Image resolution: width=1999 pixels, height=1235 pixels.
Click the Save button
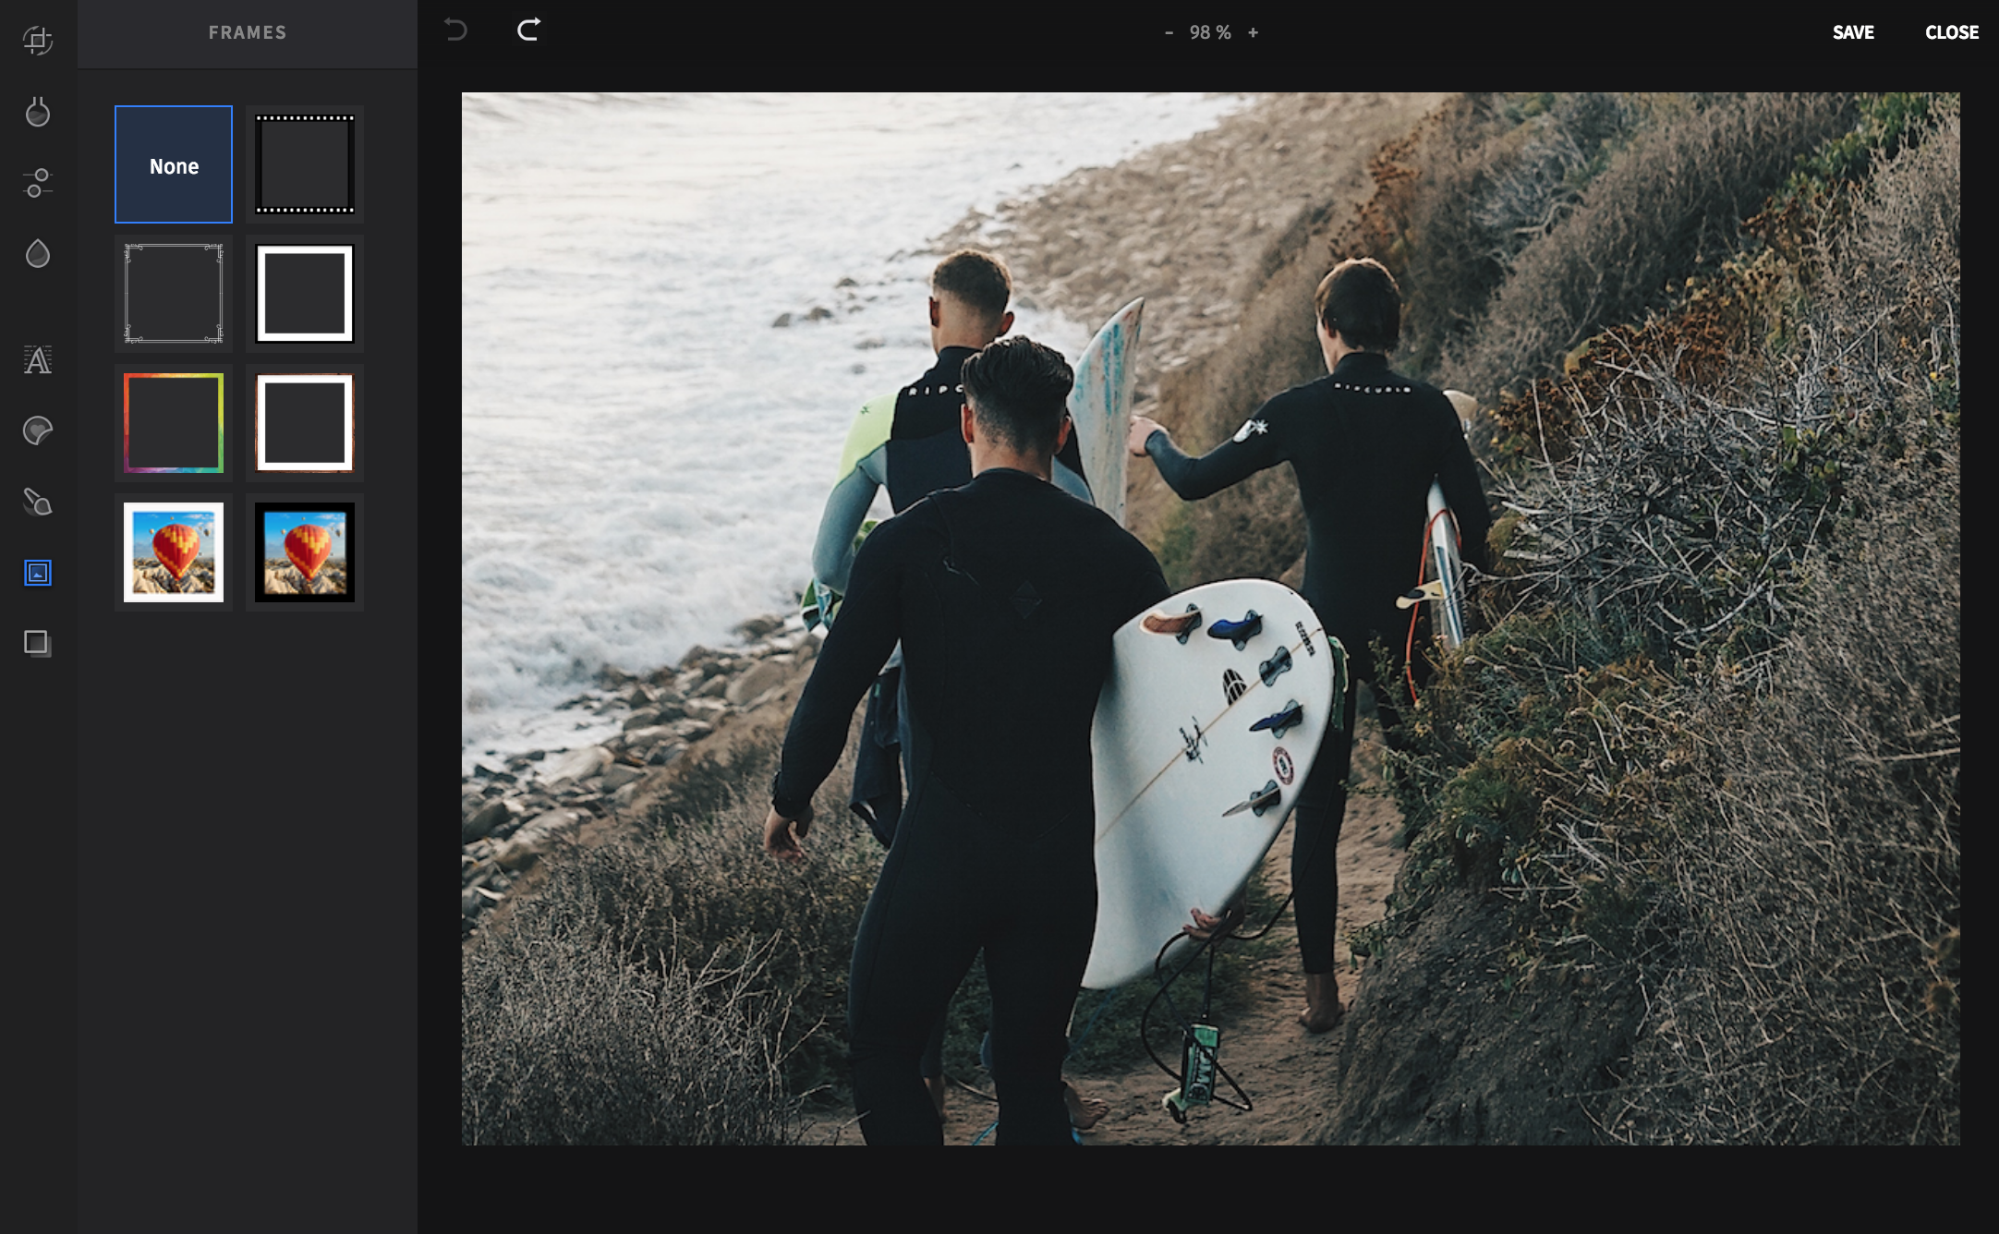tap(1852, 31)
